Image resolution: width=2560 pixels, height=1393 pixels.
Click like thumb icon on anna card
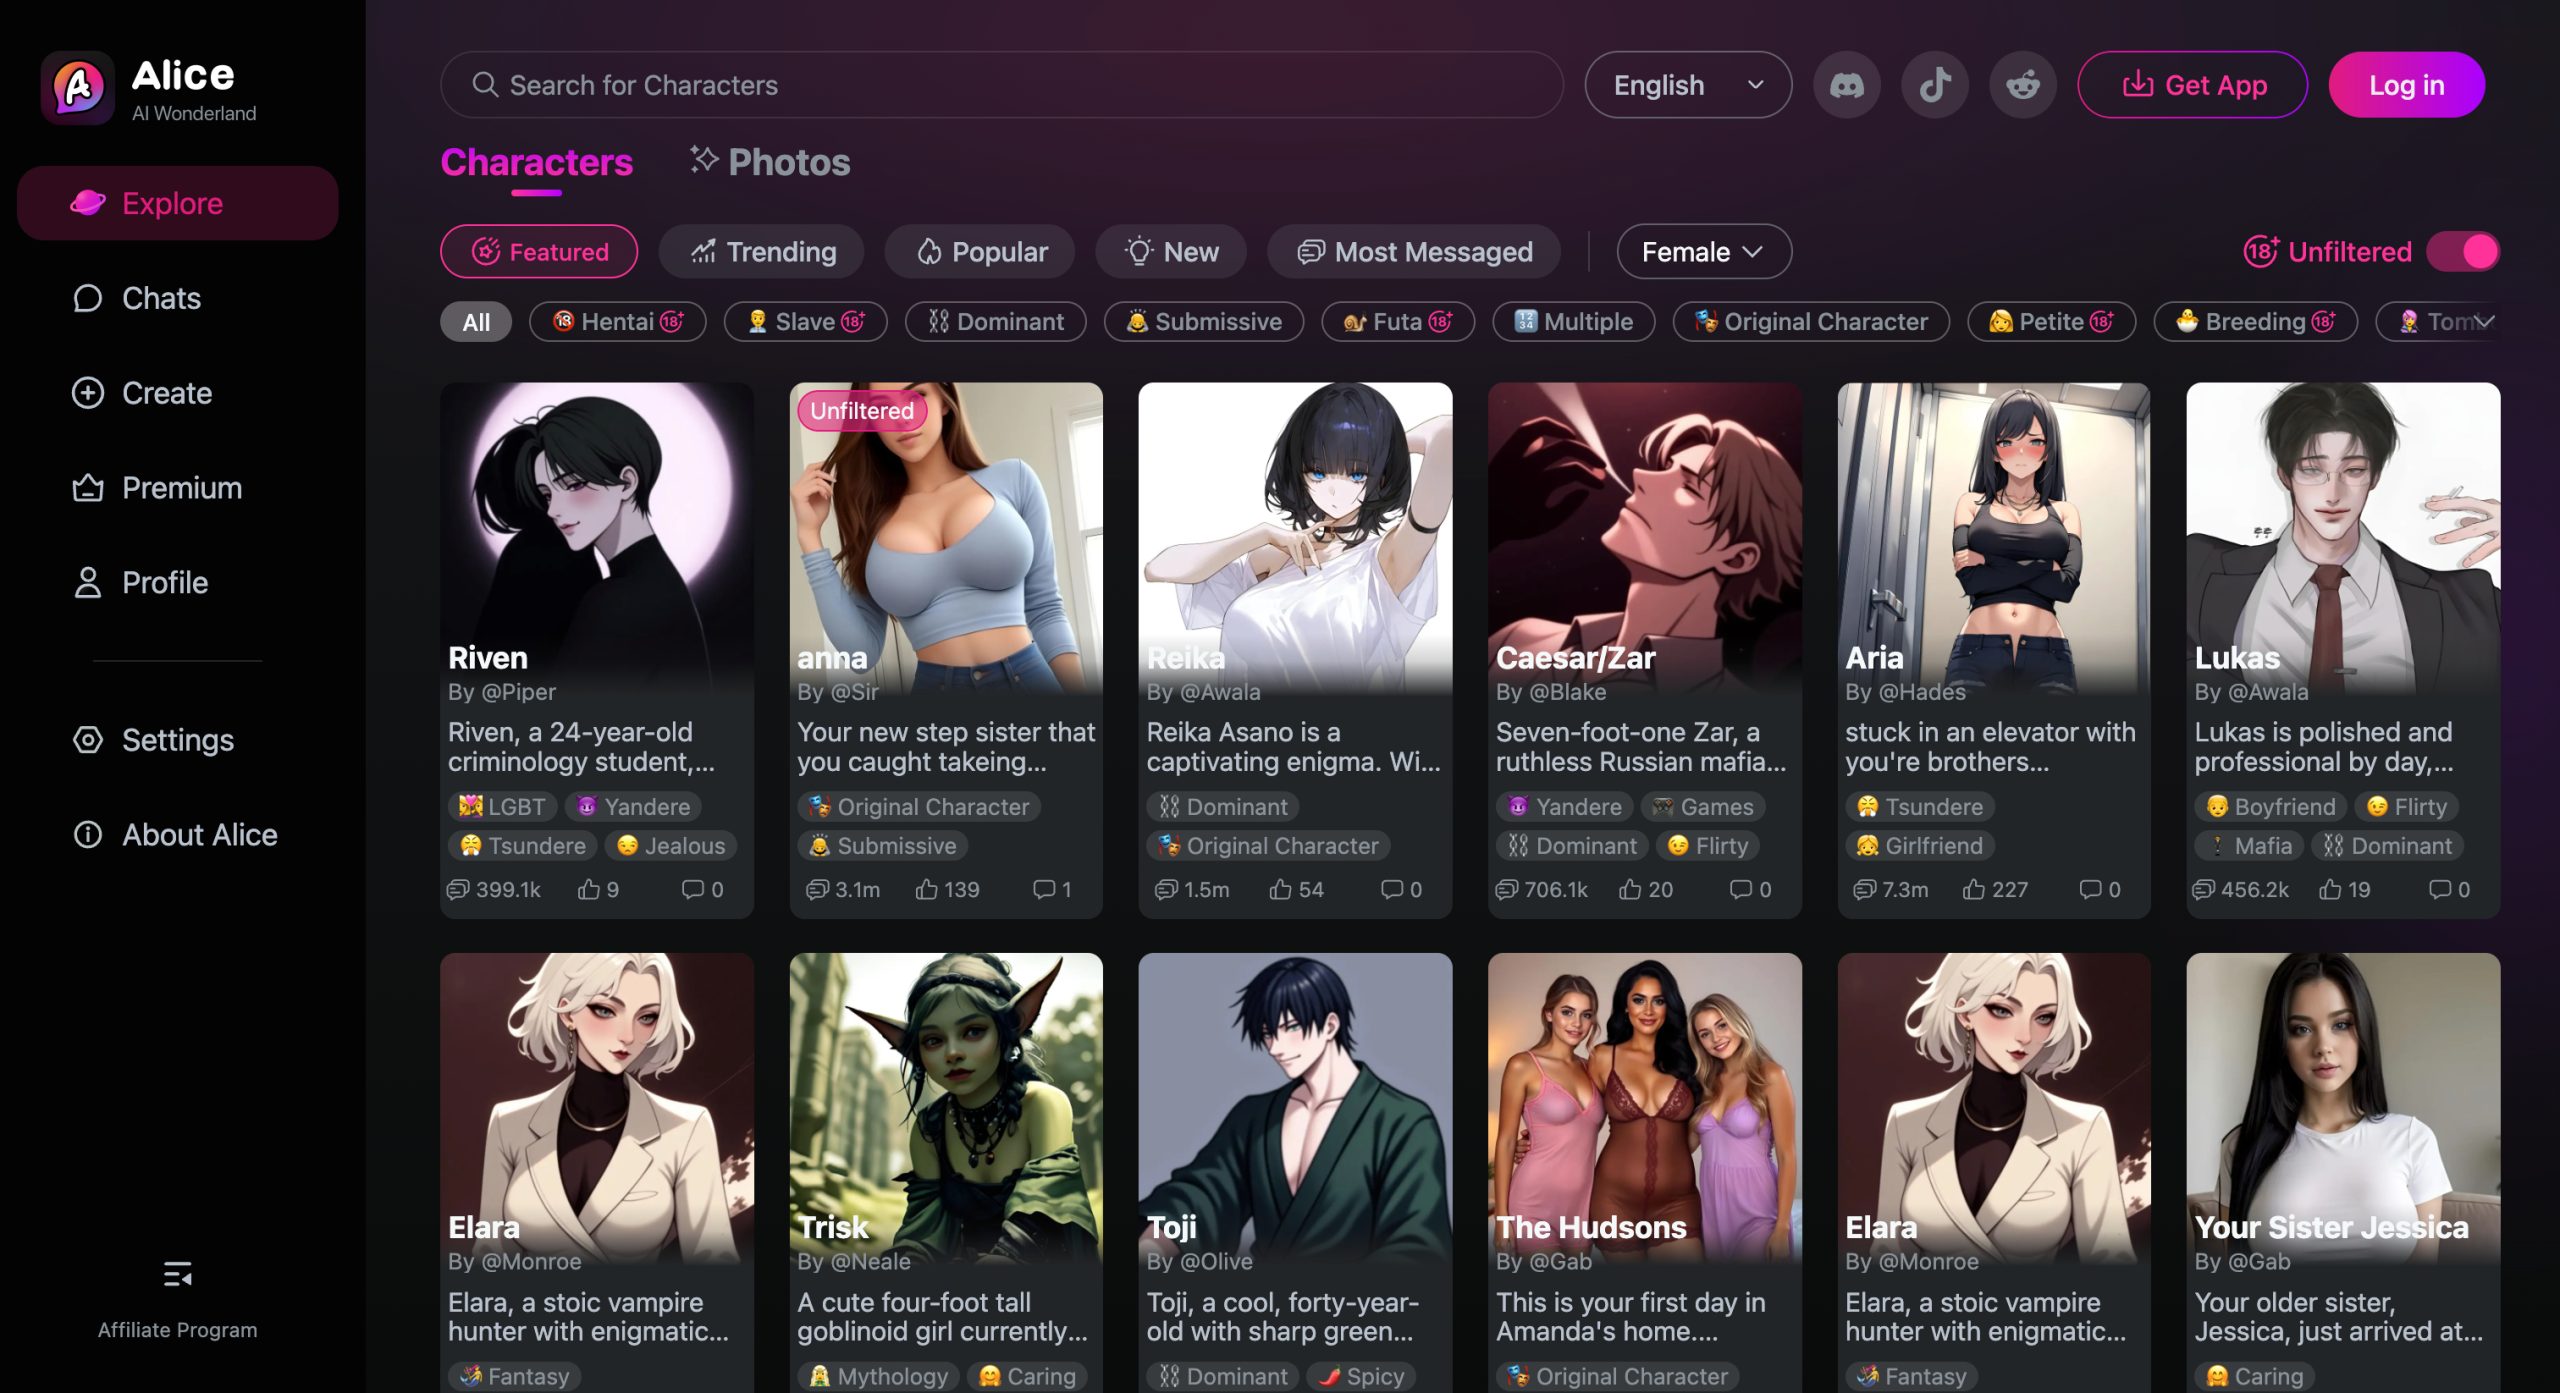(x=927, y=889)
